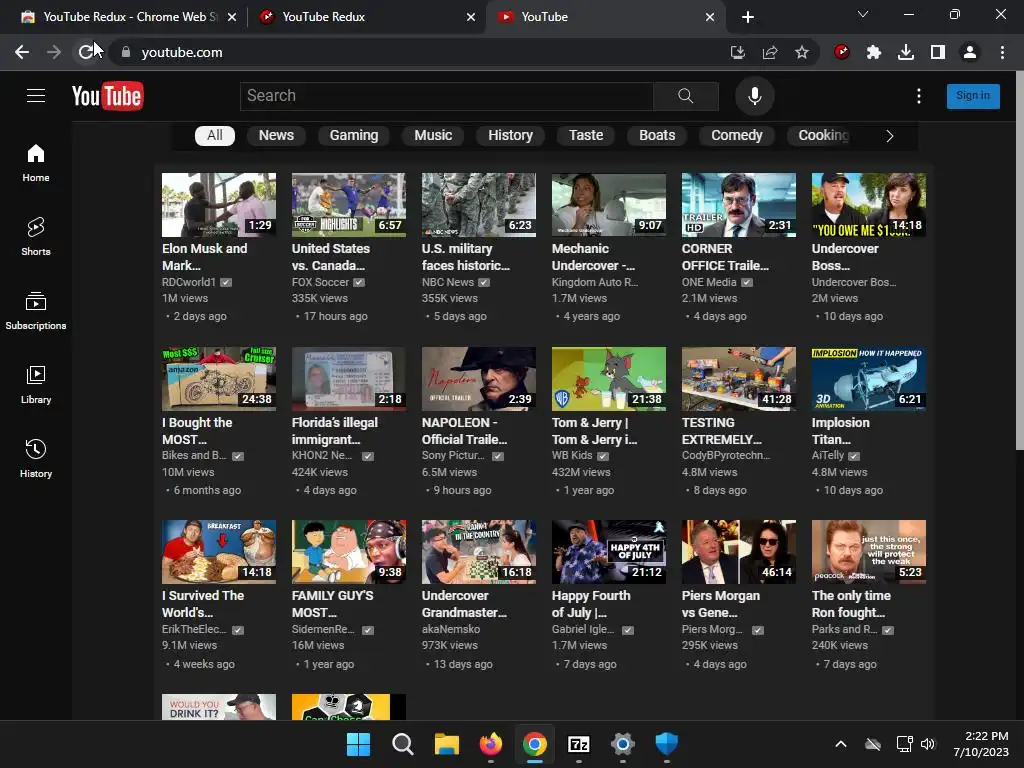1024x768 pixels.
Task: Click the Sign in button
Action: click(x=973, y=96)
